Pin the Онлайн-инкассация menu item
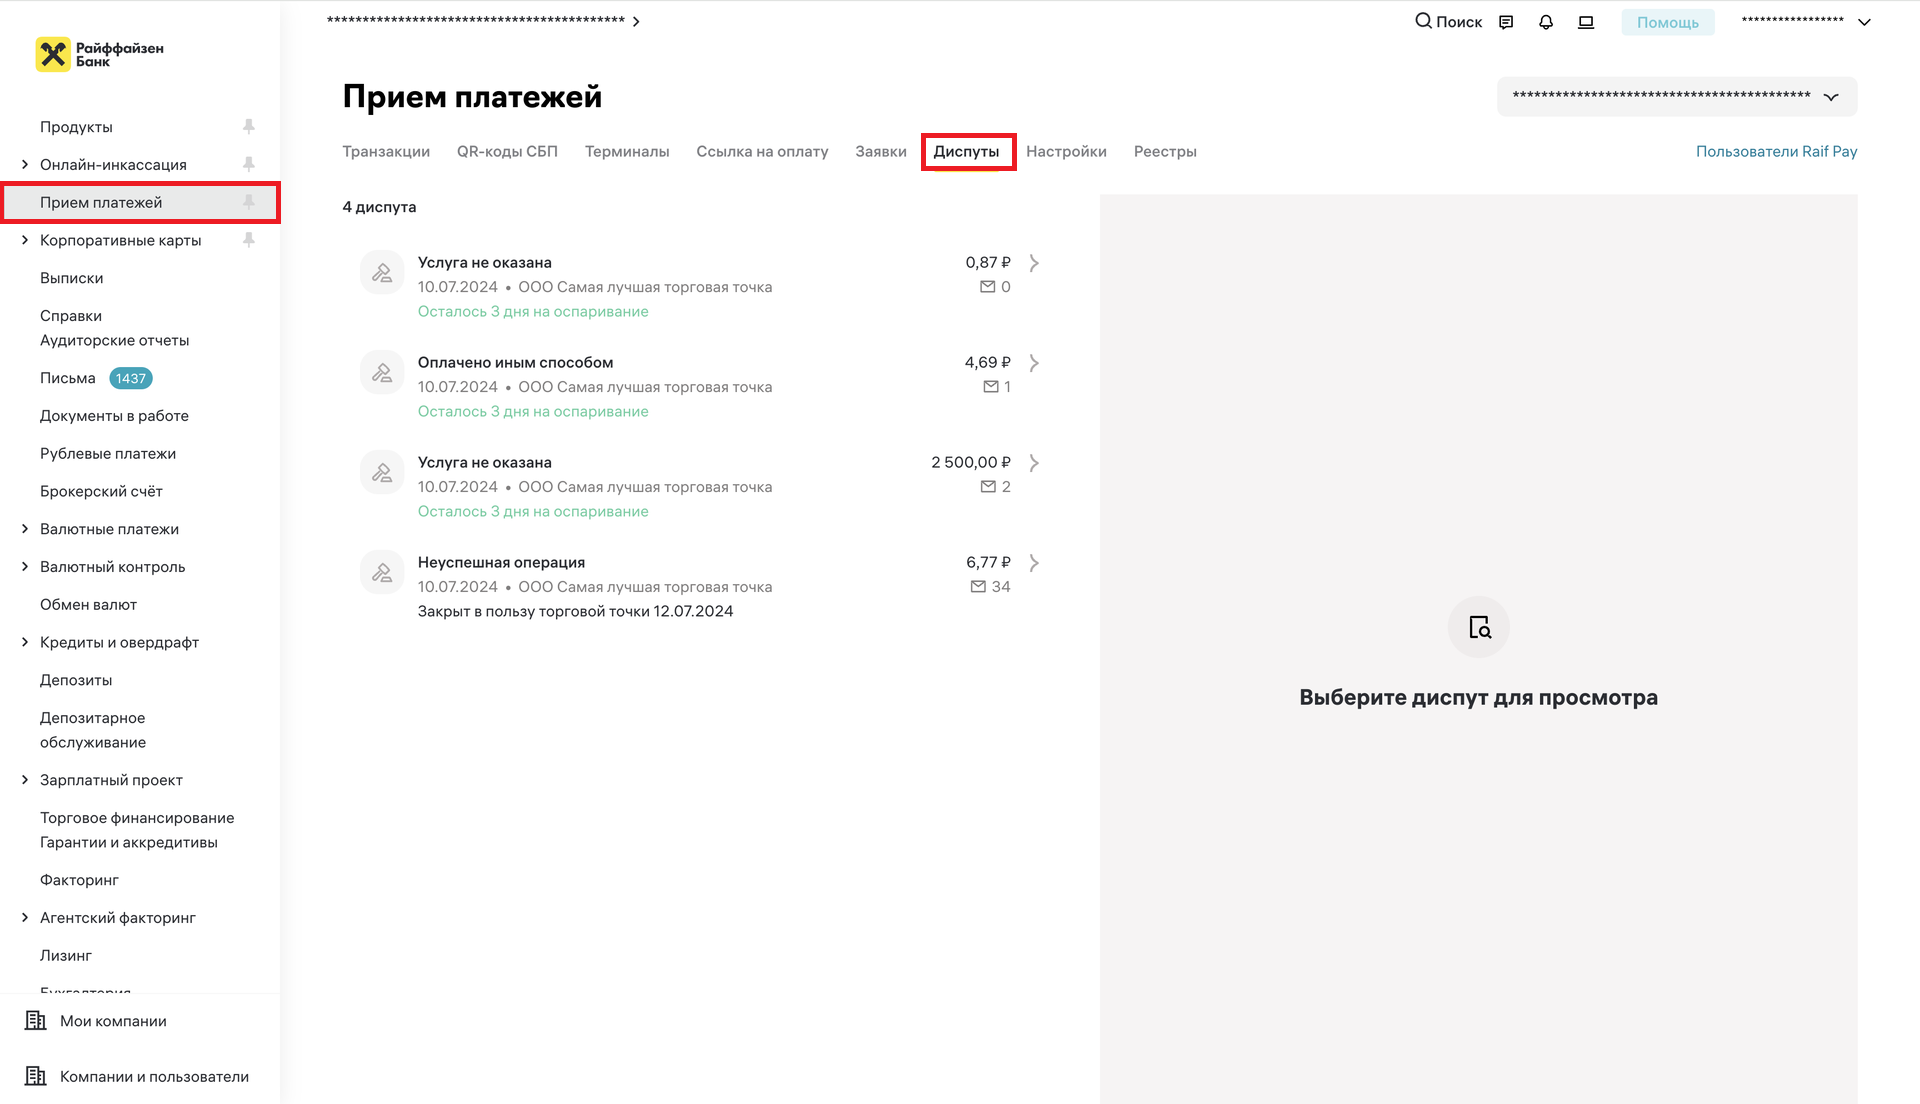 [249, 164]
